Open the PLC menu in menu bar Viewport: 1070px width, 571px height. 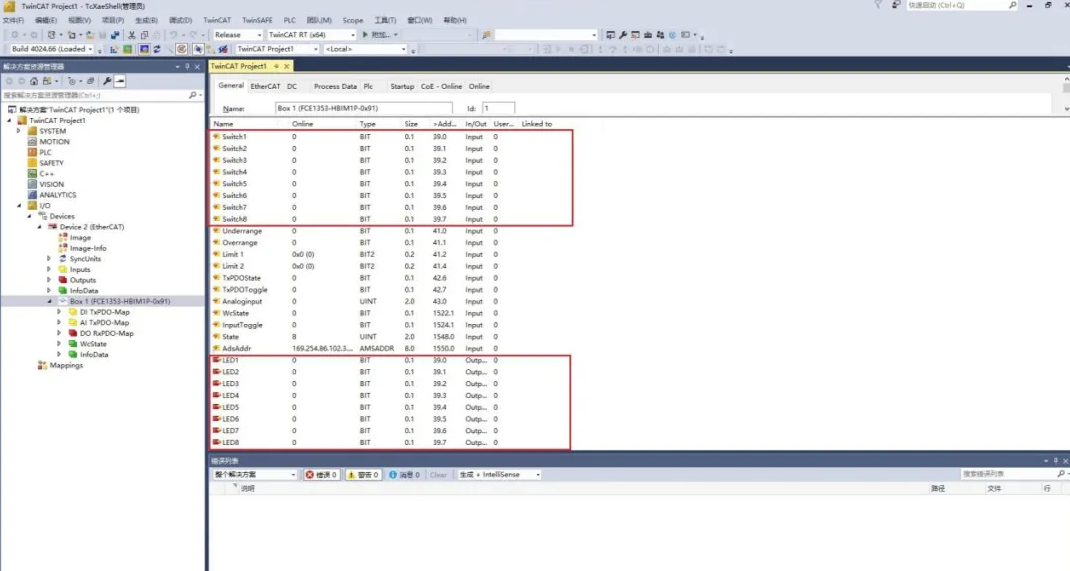(289, 20)
